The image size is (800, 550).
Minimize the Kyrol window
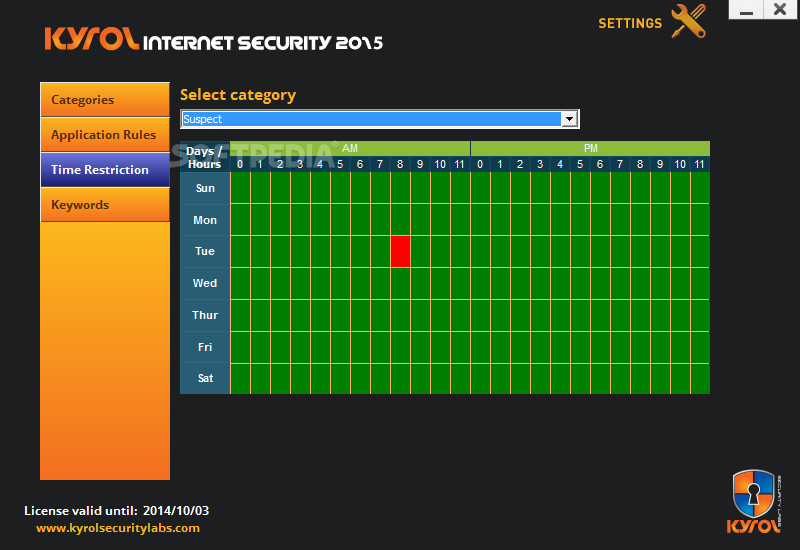click(x=746, y=10)
